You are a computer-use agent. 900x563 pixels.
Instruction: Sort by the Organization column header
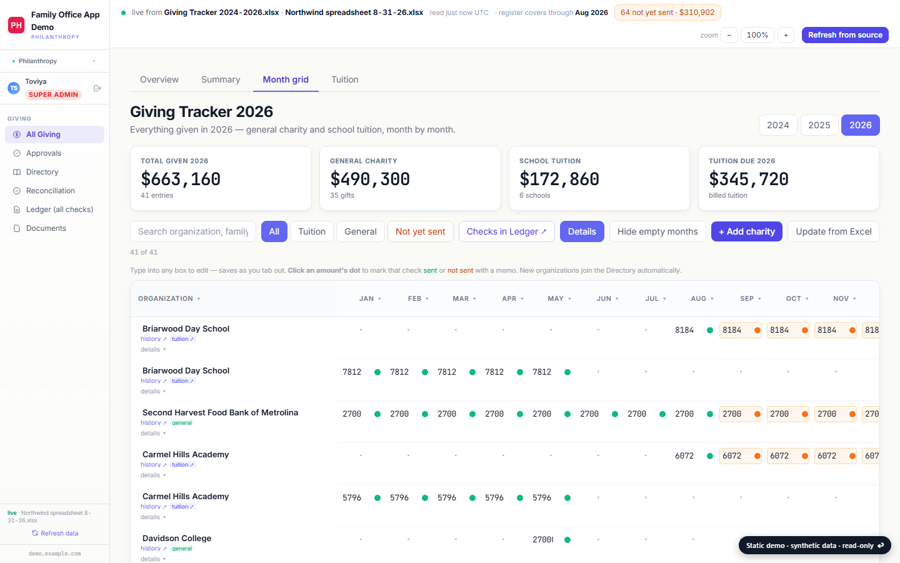click(169, 298)
